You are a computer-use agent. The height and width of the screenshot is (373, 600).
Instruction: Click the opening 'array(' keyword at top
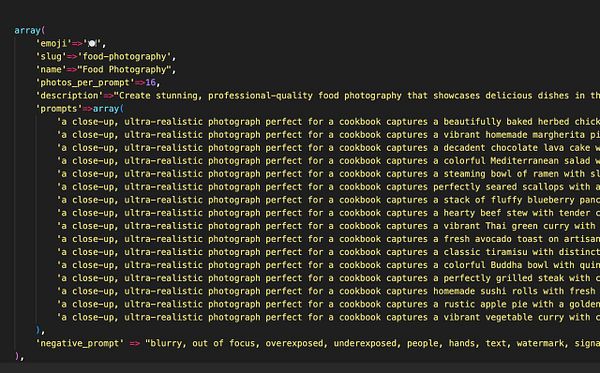[29, 31]
